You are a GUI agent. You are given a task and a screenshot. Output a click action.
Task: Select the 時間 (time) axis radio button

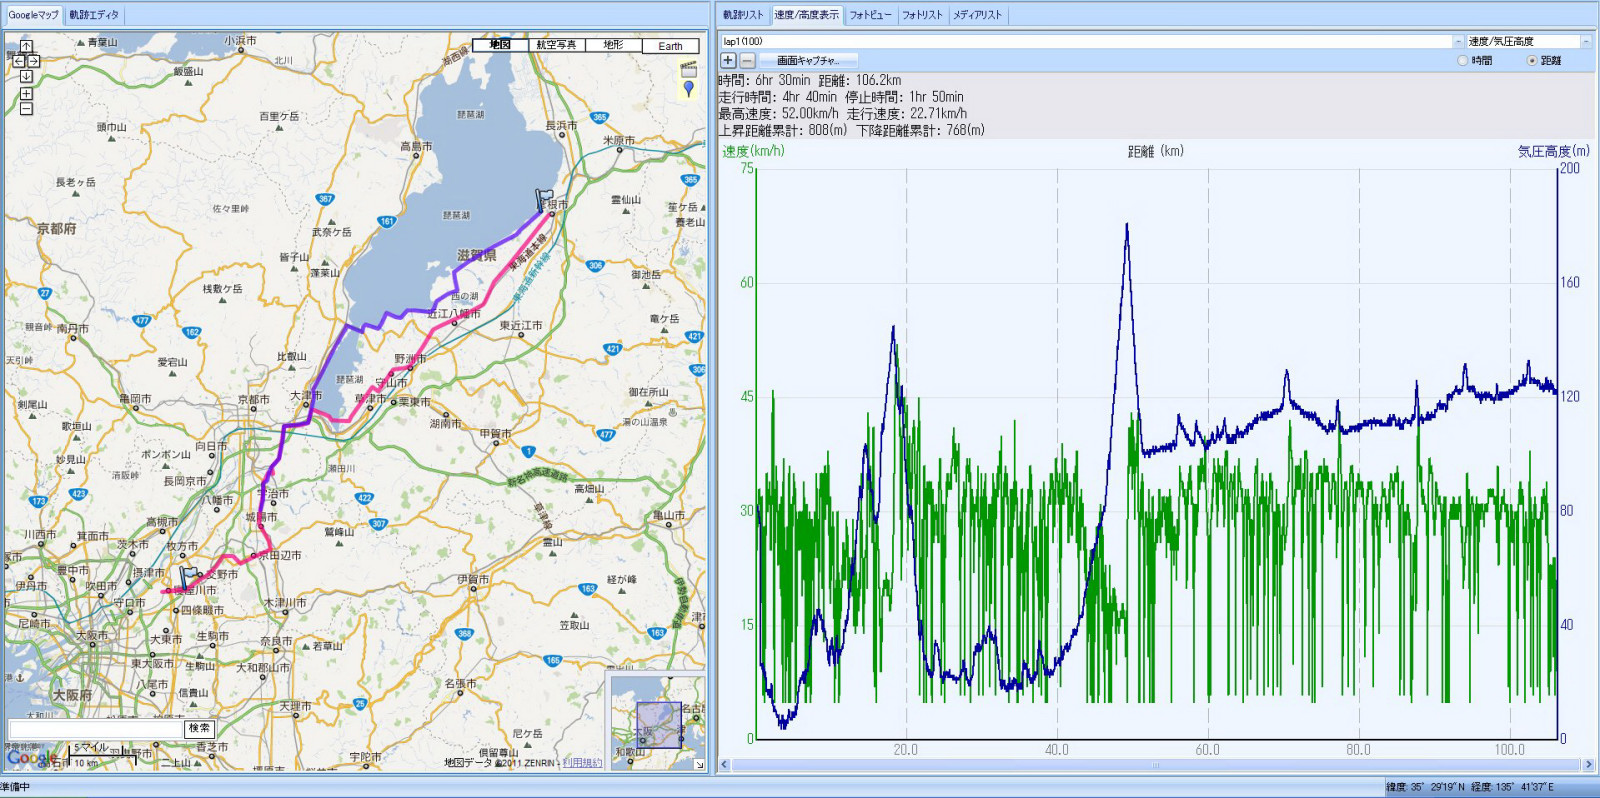1463,61
